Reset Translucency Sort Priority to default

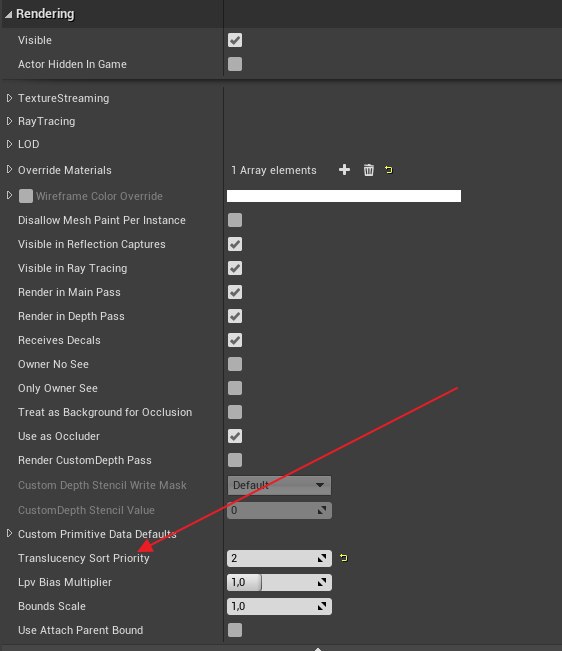coord(344,558)
